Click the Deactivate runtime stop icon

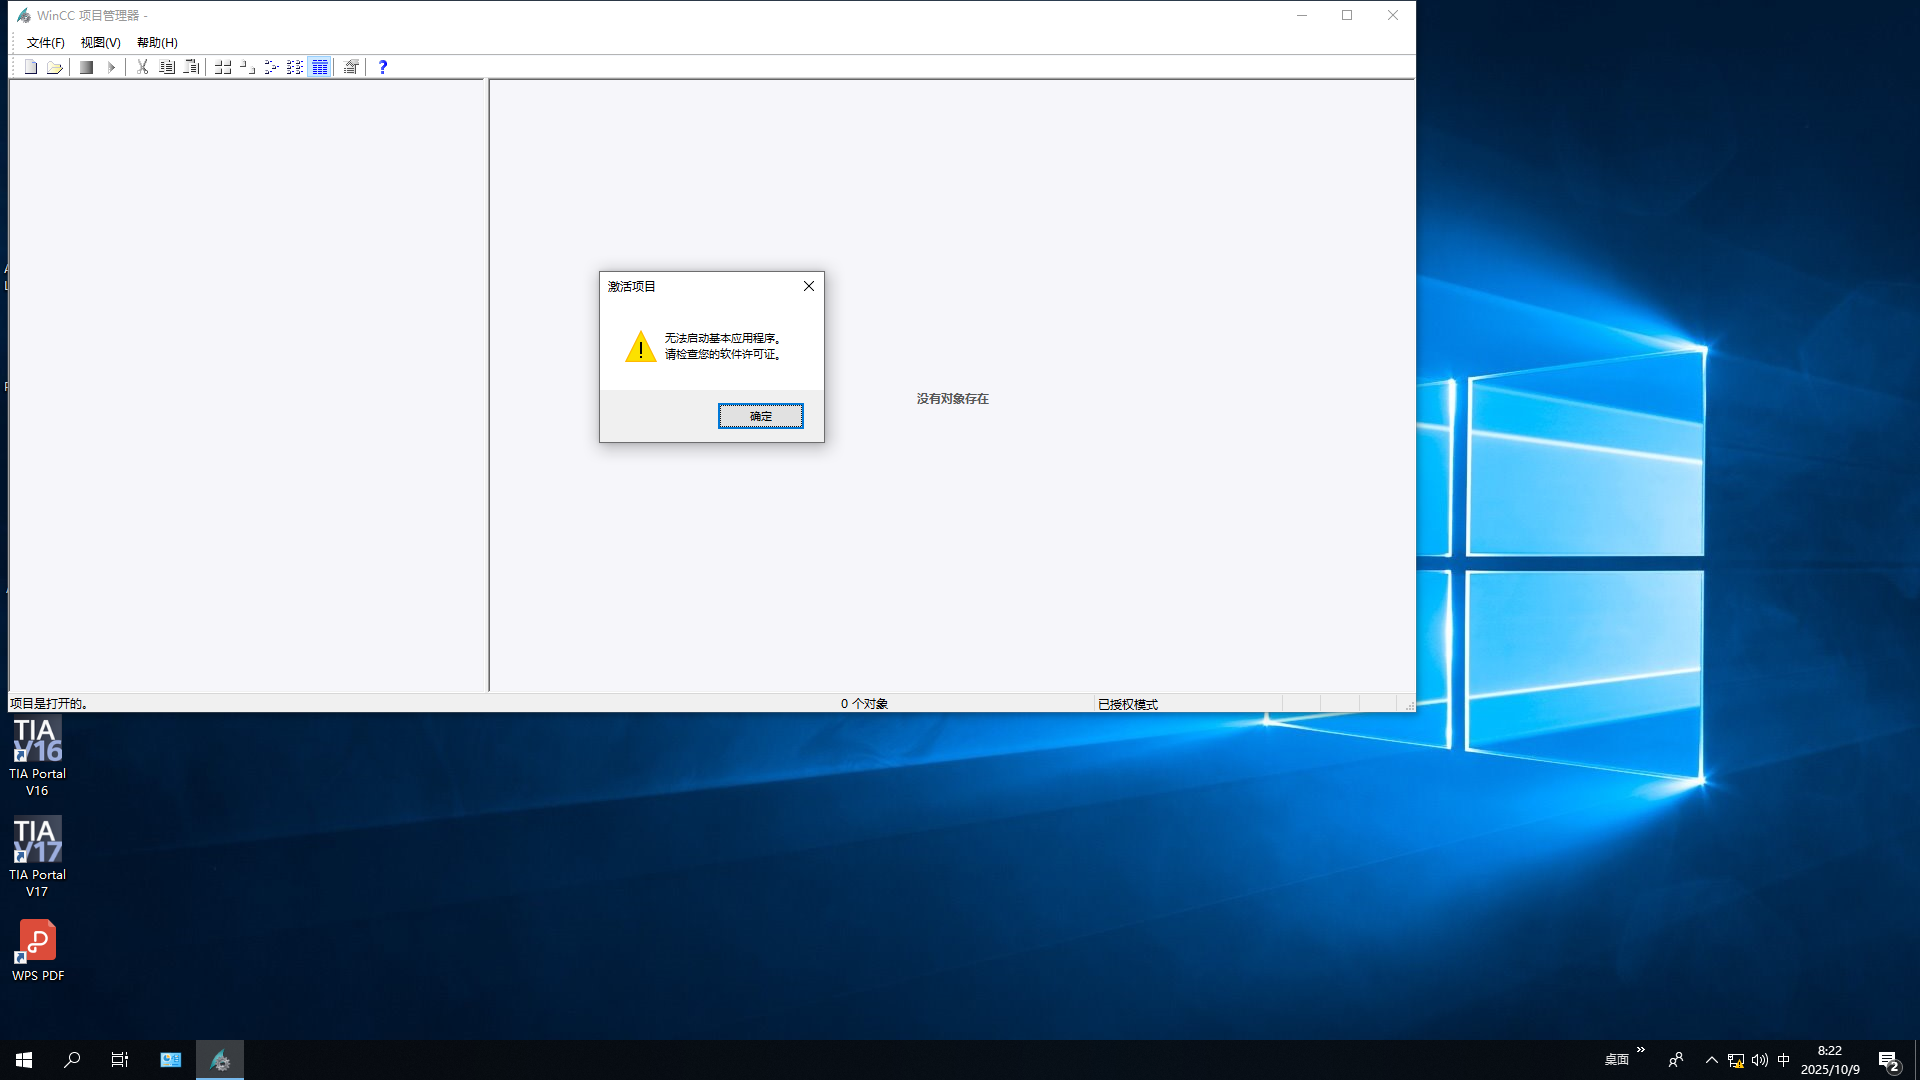[x=87, y=67]
